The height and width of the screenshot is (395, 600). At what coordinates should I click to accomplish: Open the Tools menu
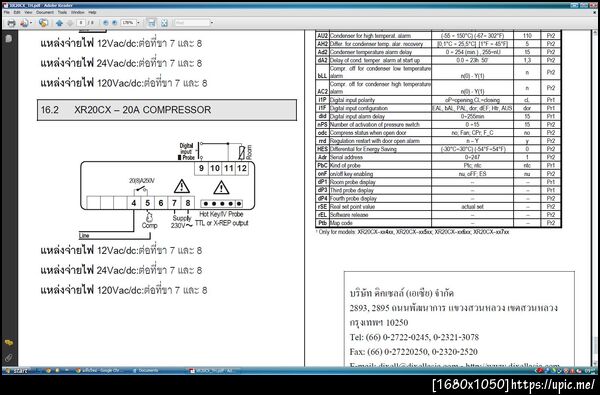(x=62, y=12)
